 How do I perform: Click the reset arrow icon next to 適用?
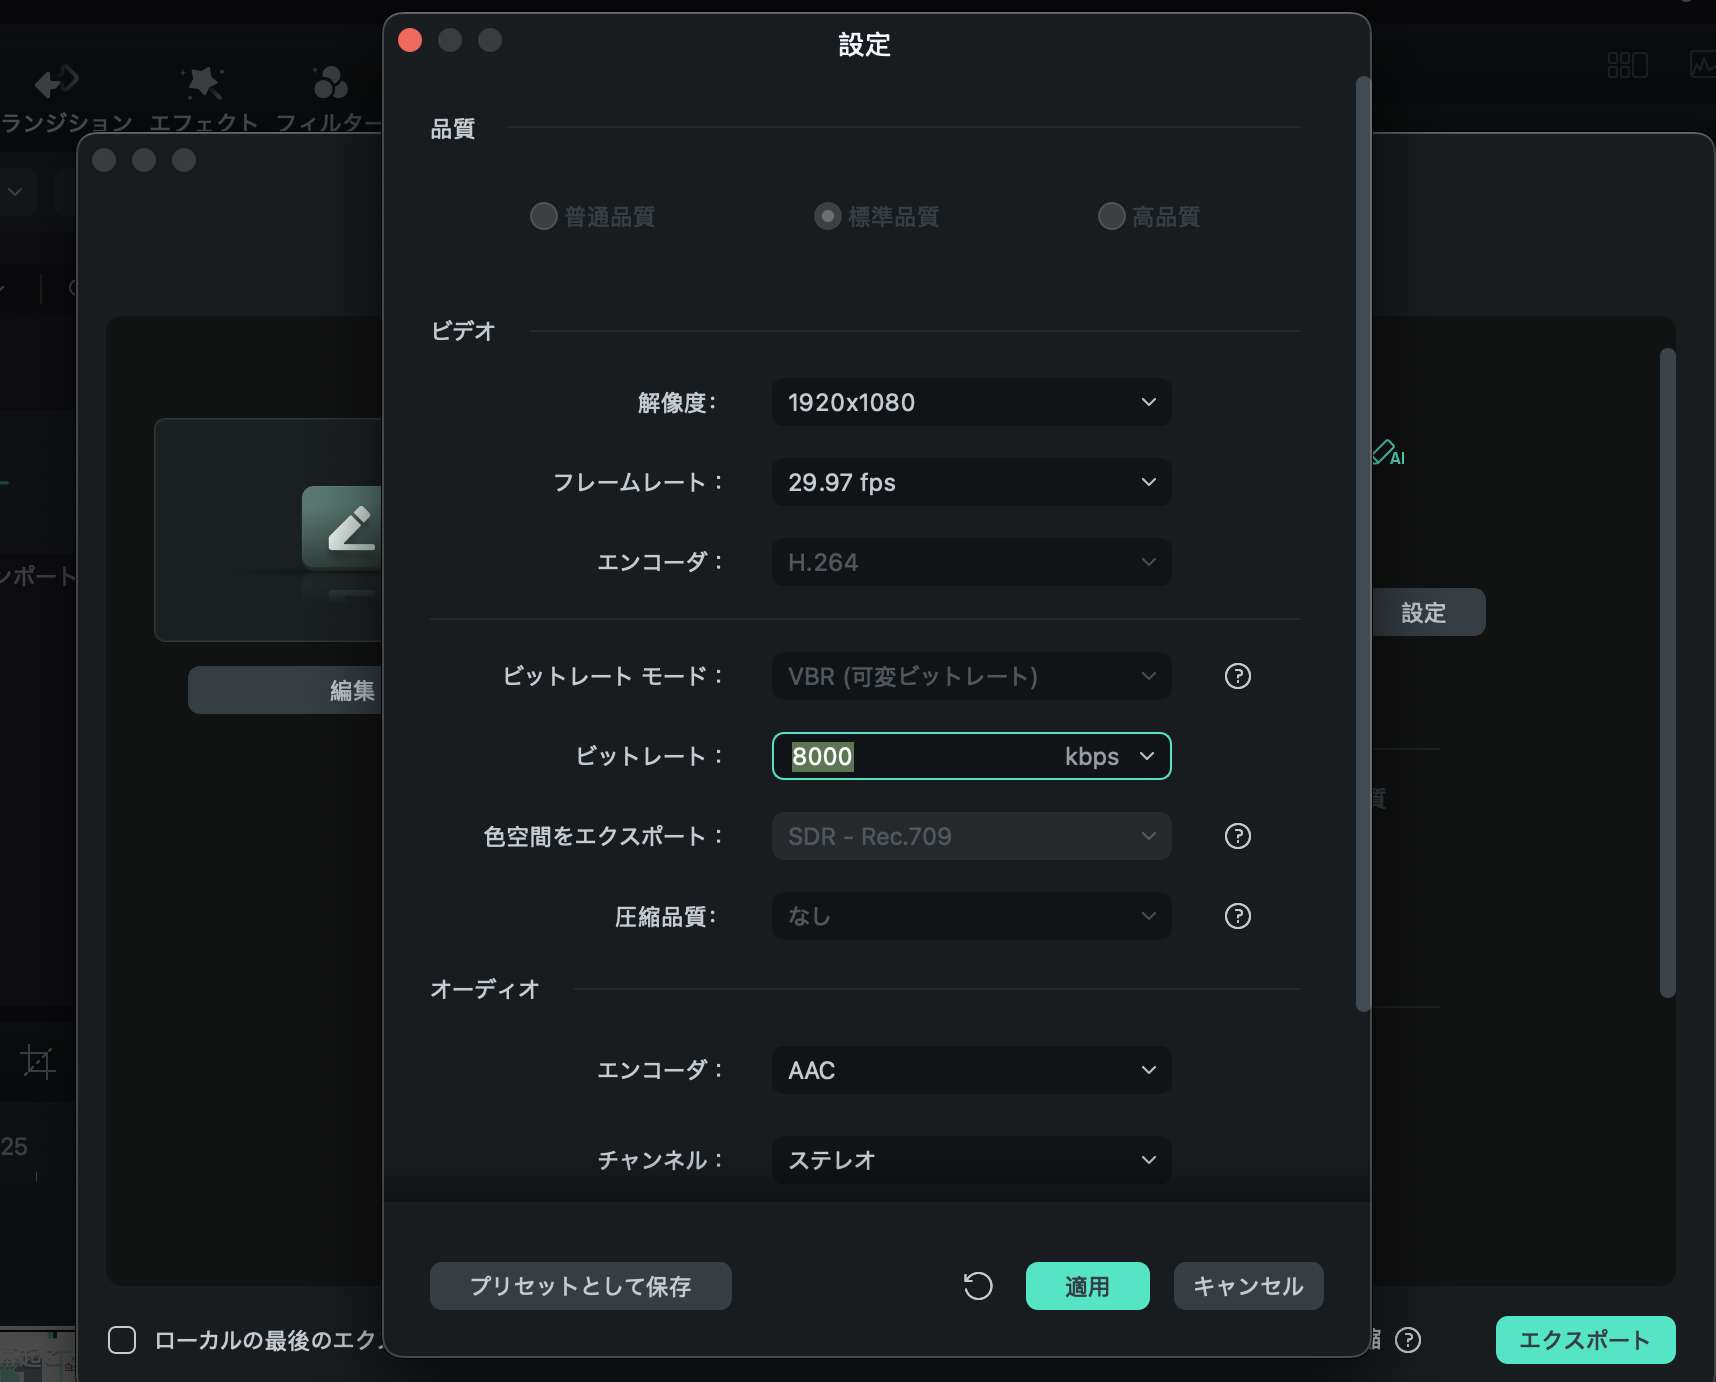(x=978, y=1286)
